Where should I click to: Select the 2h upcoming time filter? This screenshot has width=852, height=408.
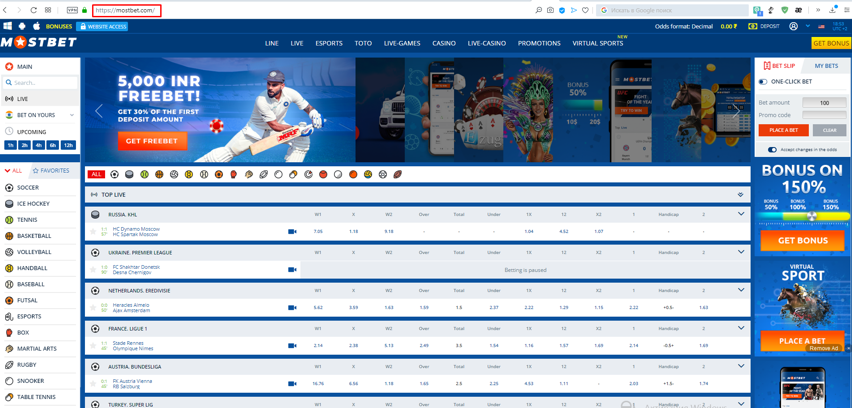pyautogui.click(x=24, y=145)
